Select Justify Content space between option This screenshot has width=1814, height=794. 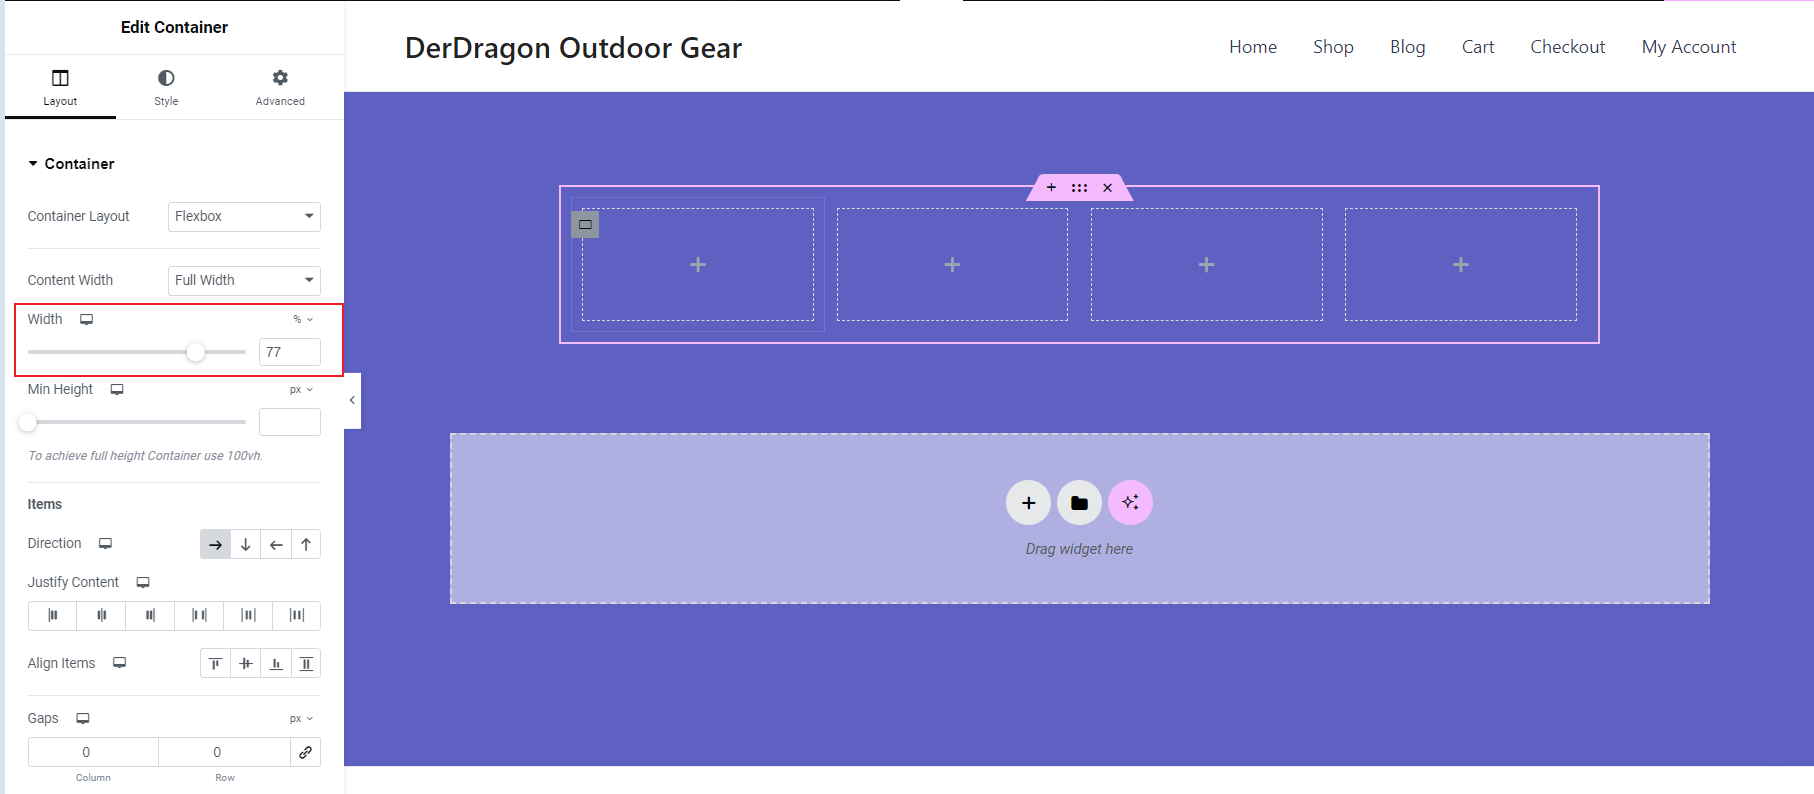(199, 615)
